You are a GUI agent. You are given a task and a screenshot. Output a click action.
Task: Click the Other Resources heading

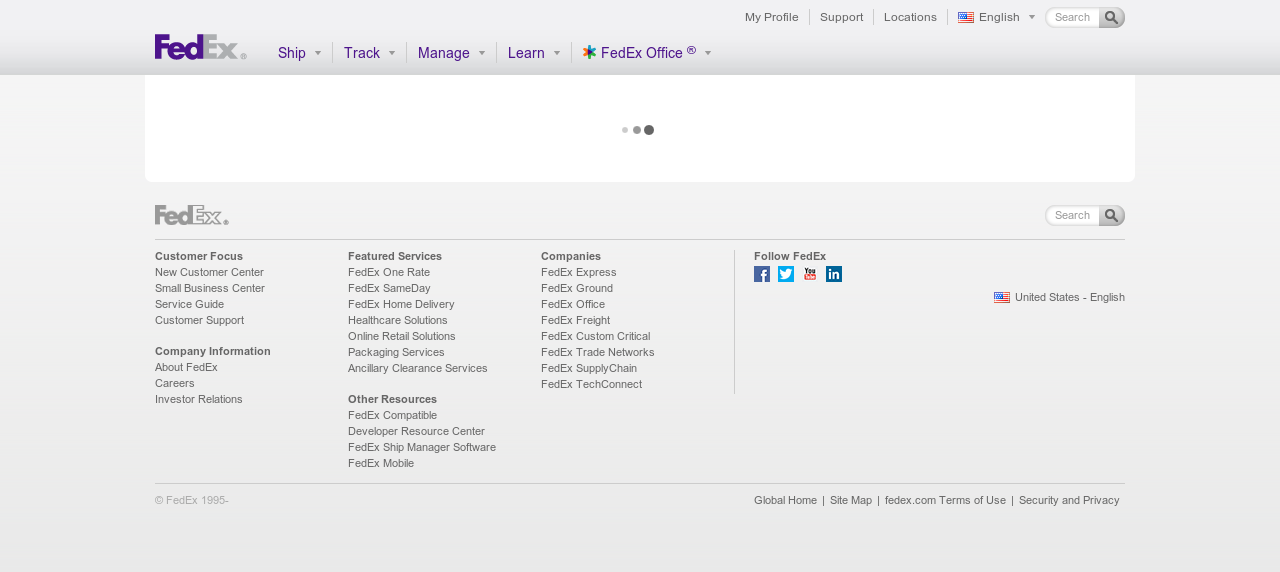393,399
